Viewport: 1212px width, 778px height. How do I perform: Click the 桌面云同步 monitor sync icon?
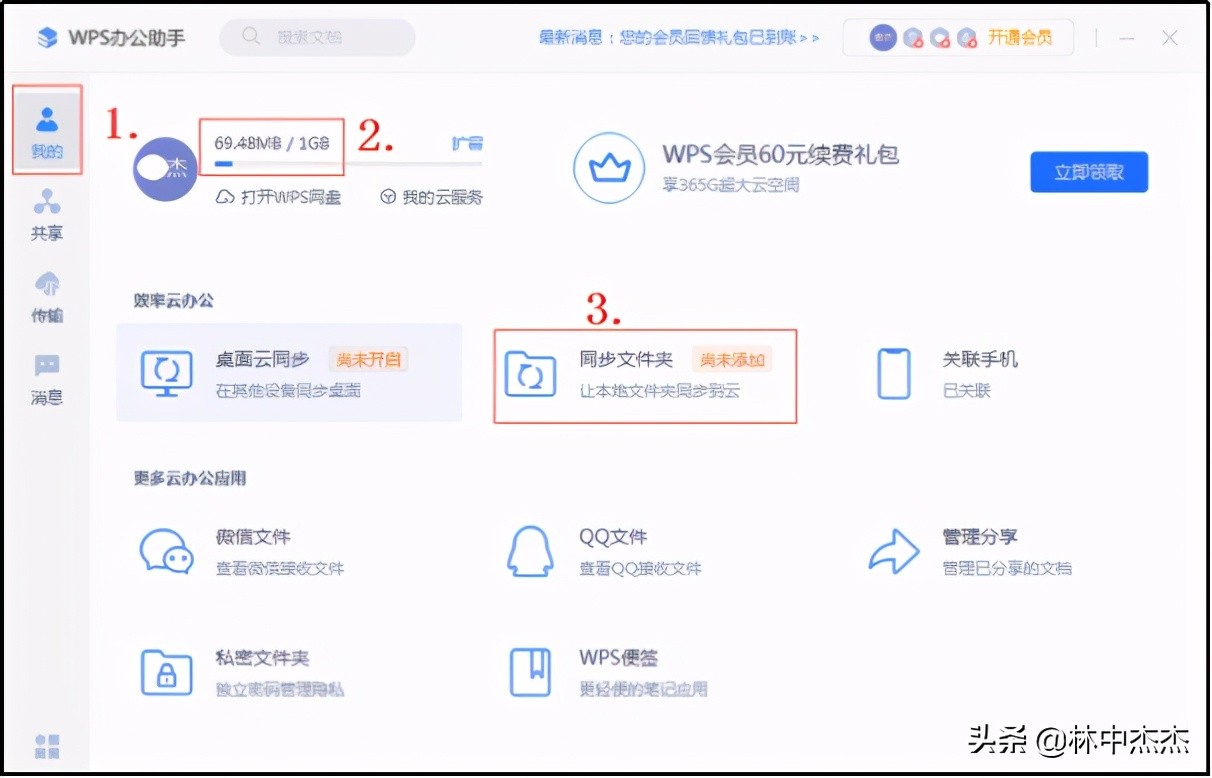click(166, 374)
